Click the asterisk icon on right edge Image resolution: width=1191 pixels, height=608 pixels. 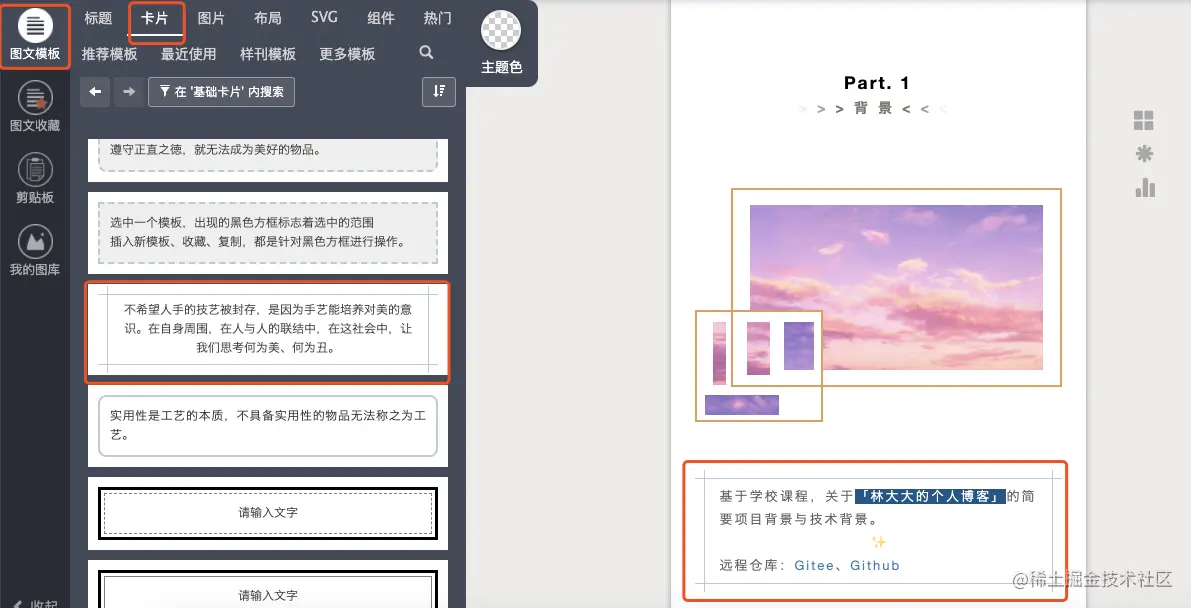click(x=1144, y=154)
